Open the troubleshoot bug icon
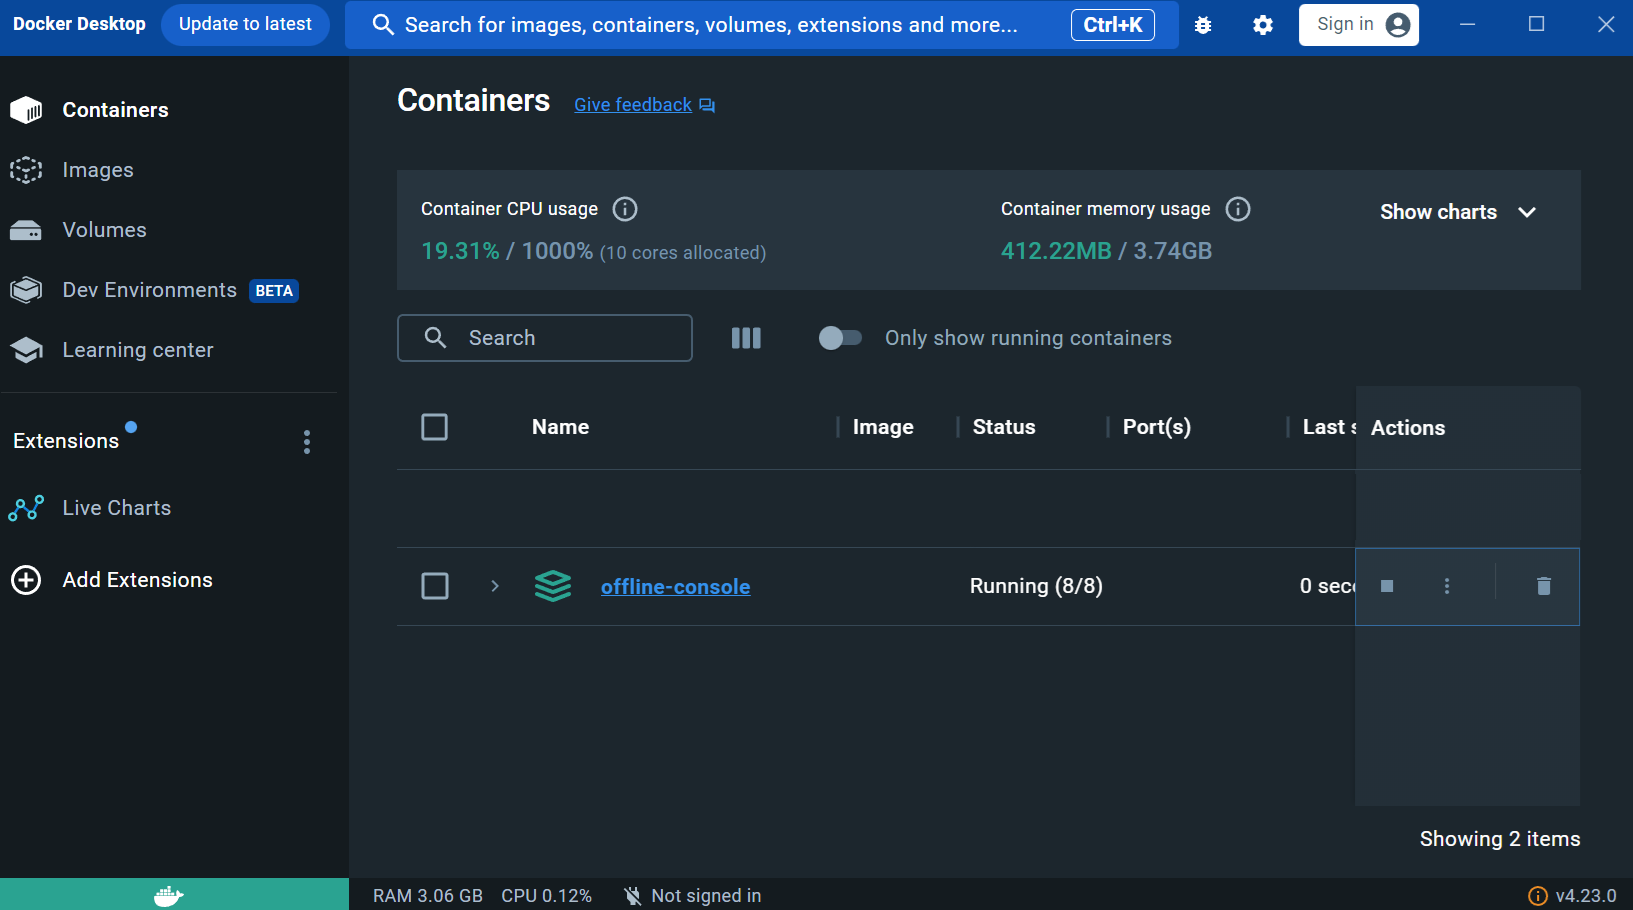Viewport: 1633px width, 910px height. 1203,25
